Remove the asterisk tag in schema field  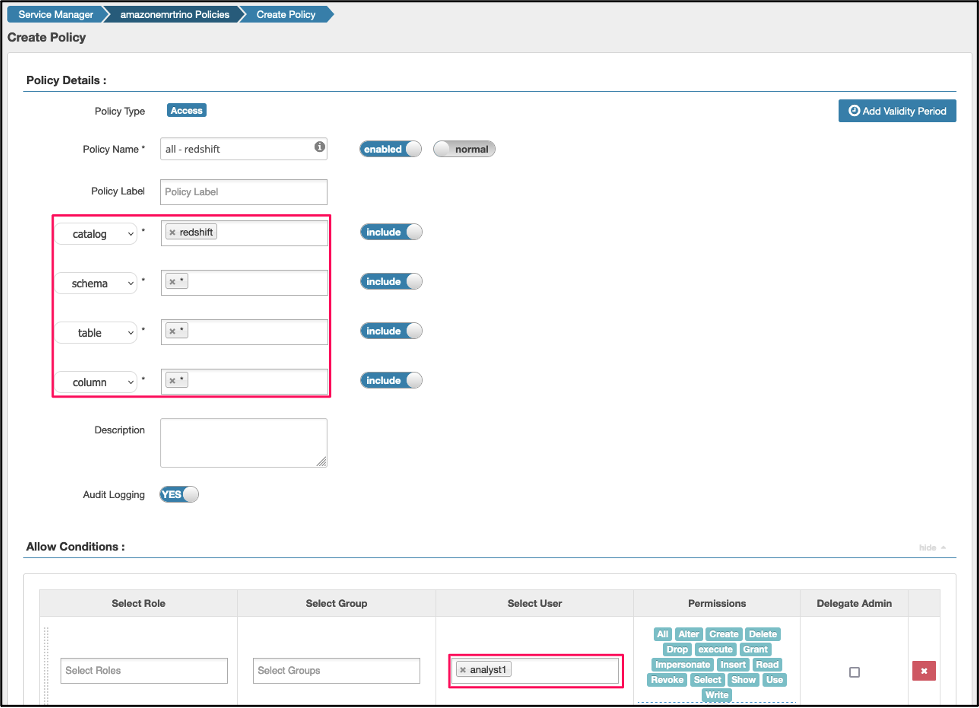pyautogui.click(x=172, y=282)
